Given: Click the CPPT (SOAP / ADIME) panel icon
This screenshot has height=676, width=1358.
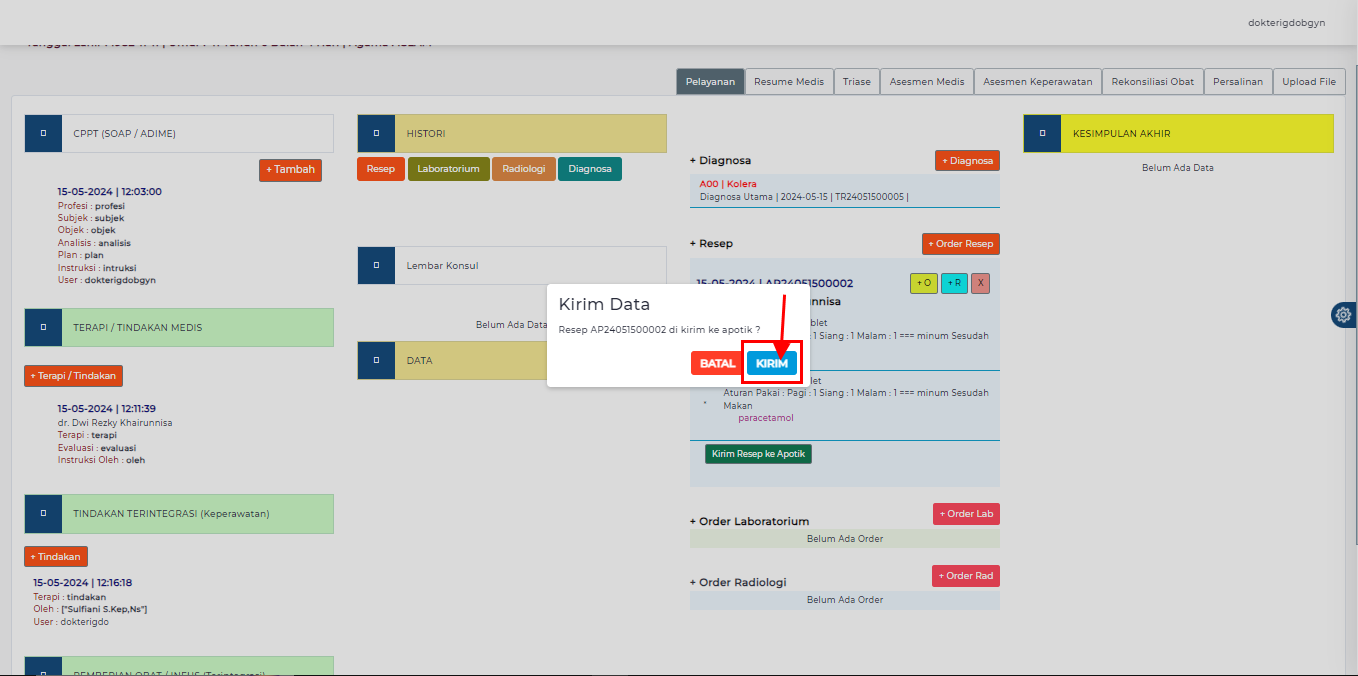Looking at the screenshot, I should (x=43, y=133).
